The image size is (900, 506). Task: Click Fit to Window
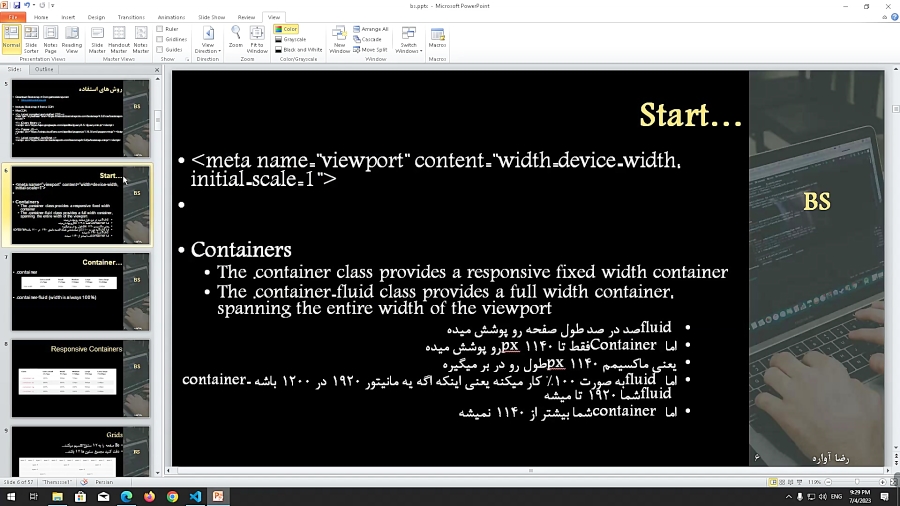pos(257,41)
